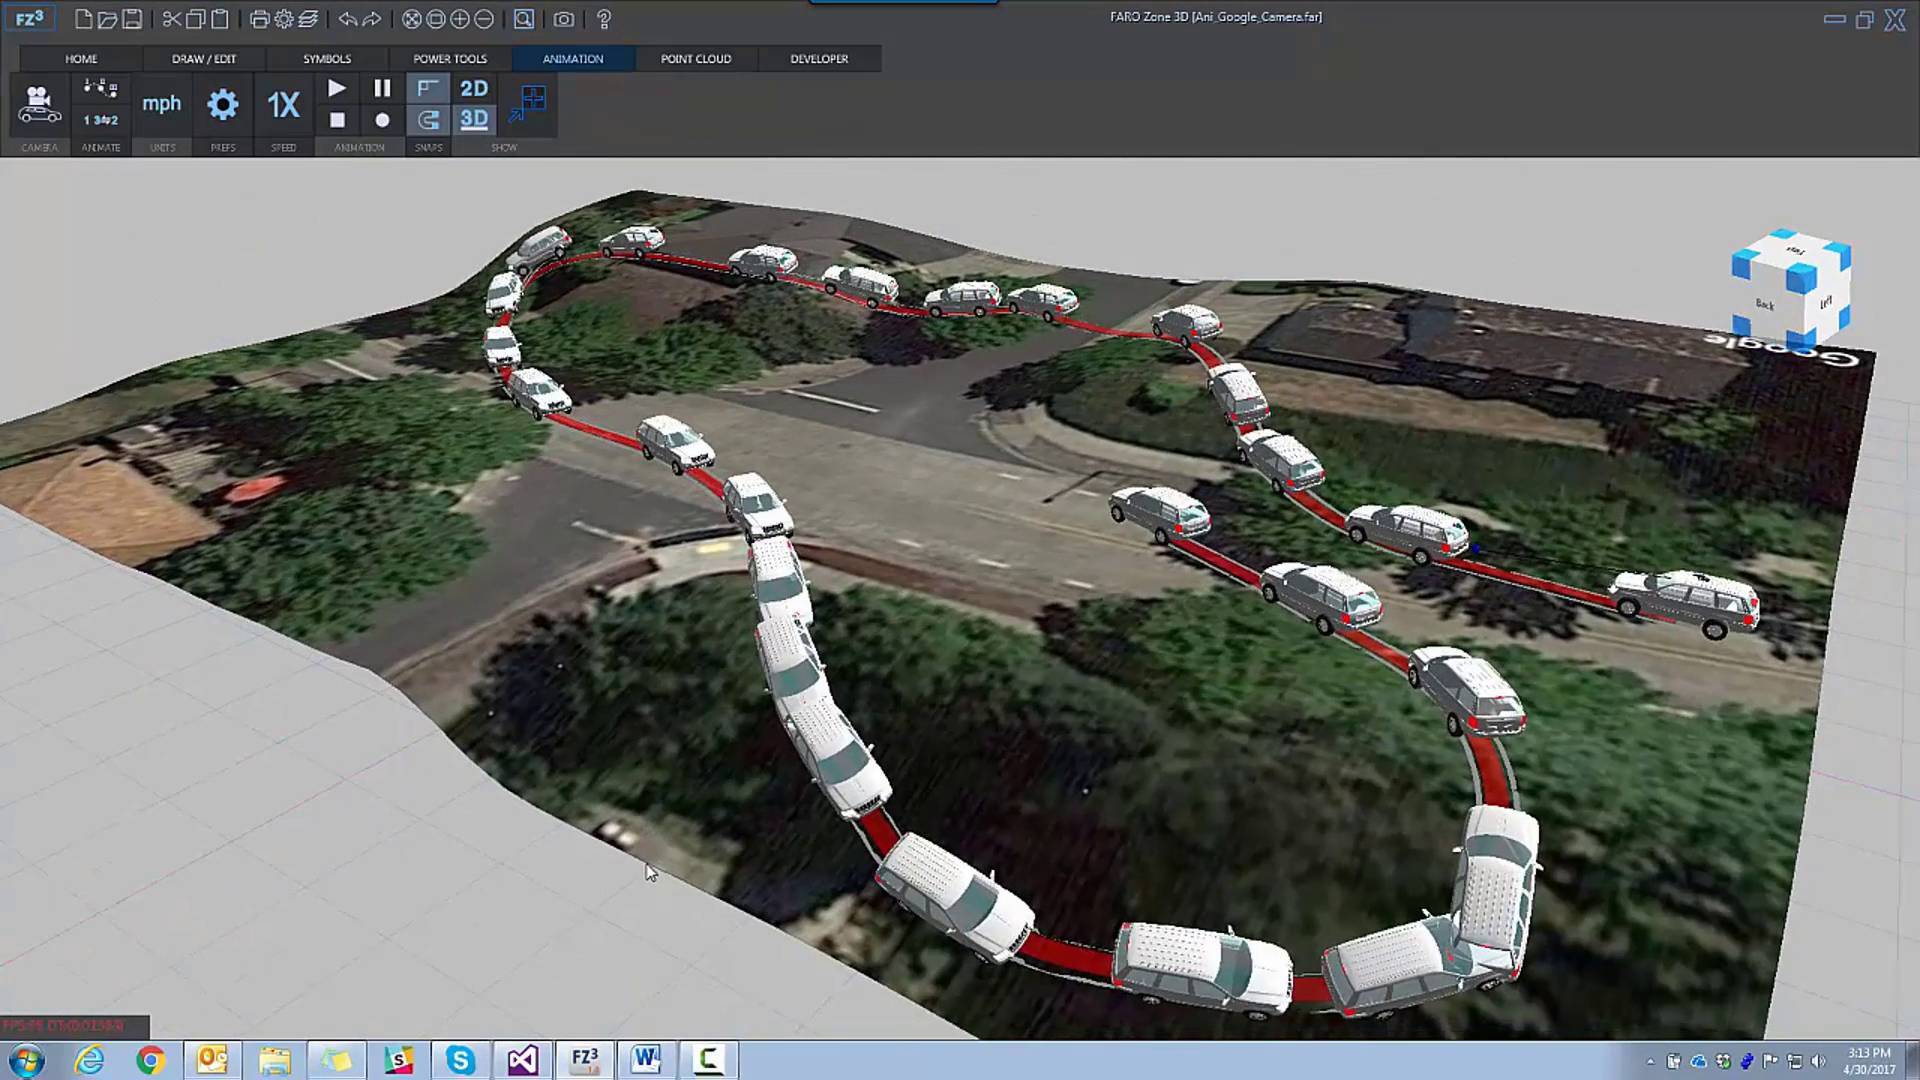Enable the snap-to-object magnet toggle

pyautogui.click(x=429, y=121)
